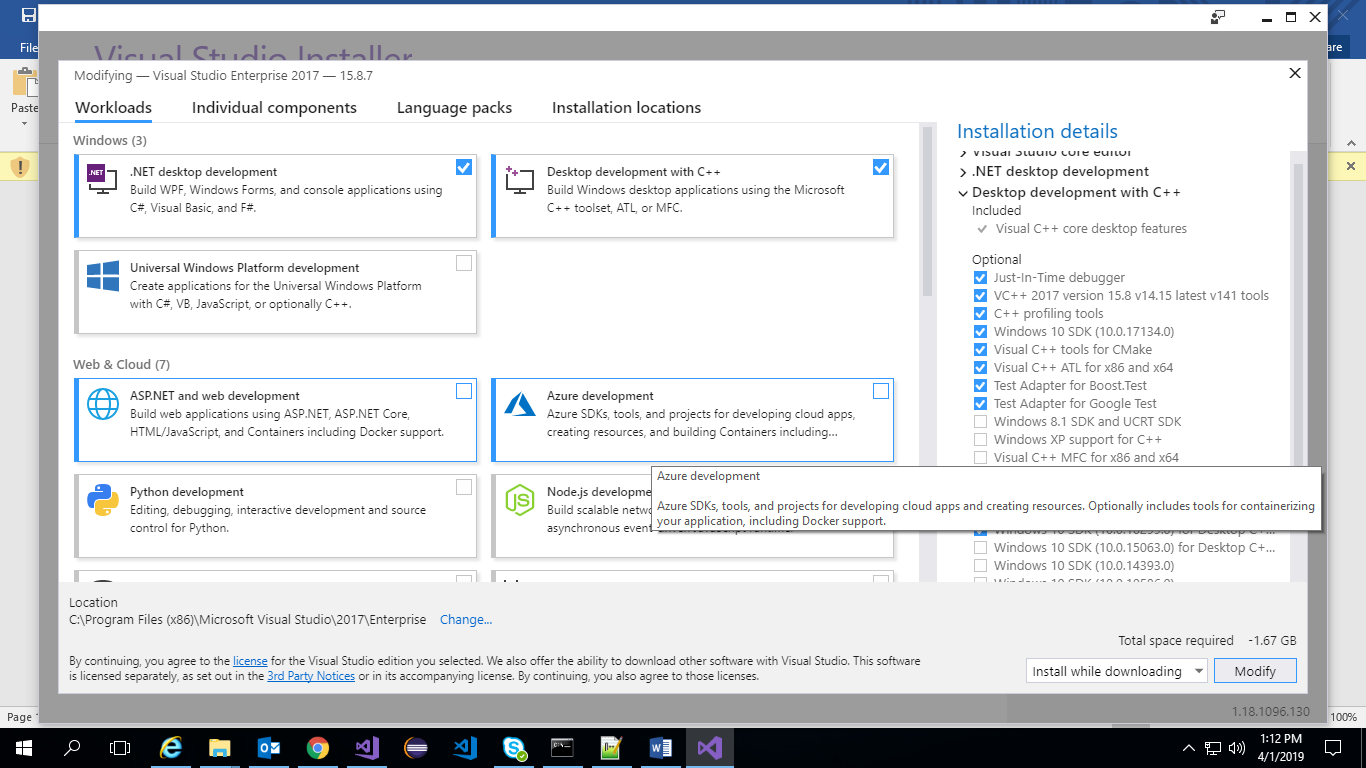Open Google Chrome from the taskbar

pyautogui.click(x=318, y=748)
